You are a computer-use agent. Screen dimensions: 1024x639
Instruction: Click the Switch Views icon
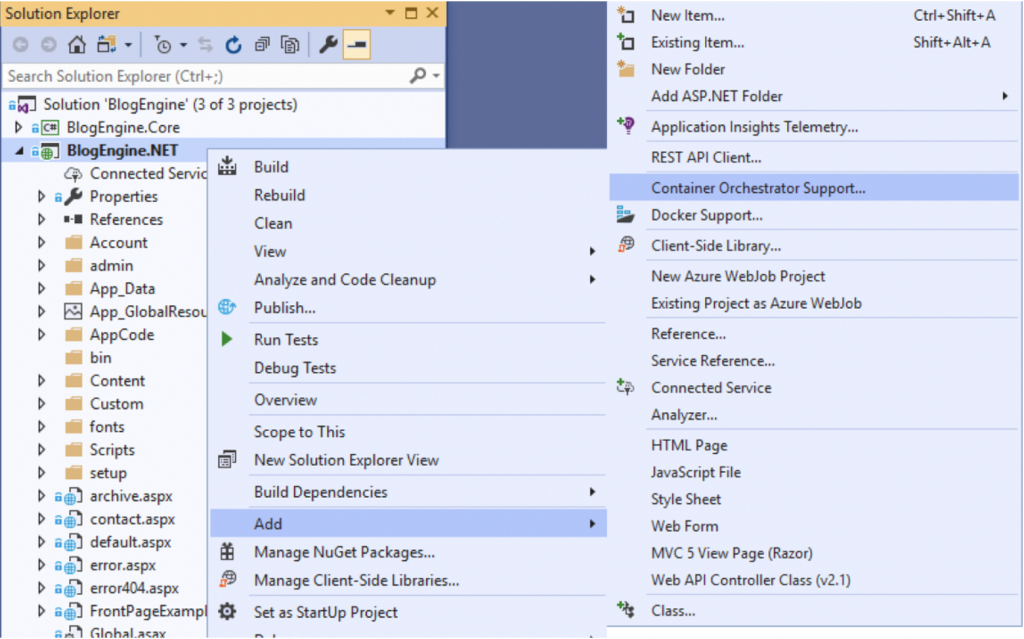click(107, 44)
